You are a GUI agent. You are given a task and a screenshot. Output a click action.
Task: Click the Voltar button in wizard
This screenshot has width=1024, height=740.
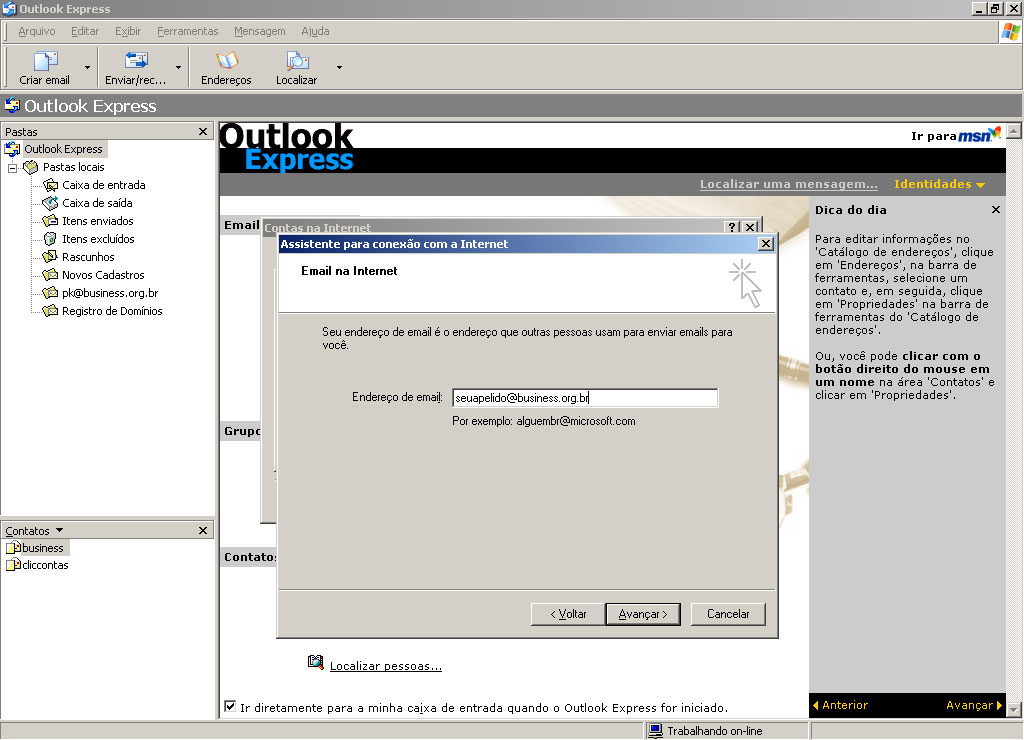point(568,614)
